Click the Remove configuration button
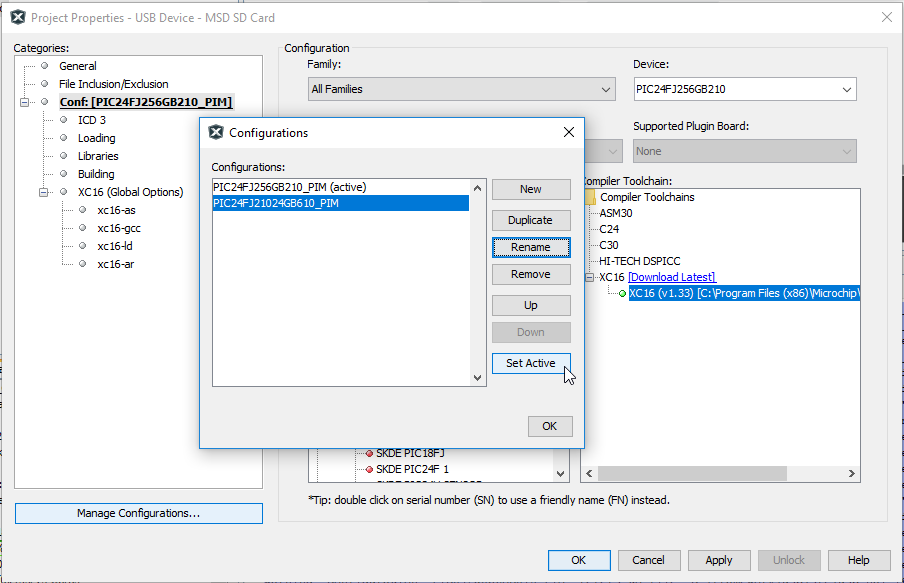This screenshot has height=583, width=904. 531,274
